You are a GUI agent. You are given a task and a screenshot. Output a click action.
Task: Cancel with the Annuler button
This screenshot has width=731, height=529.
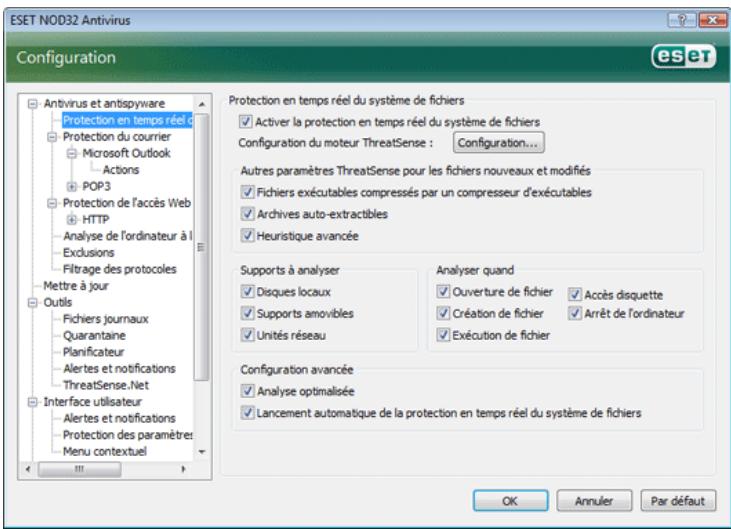(x=594, y=501)
